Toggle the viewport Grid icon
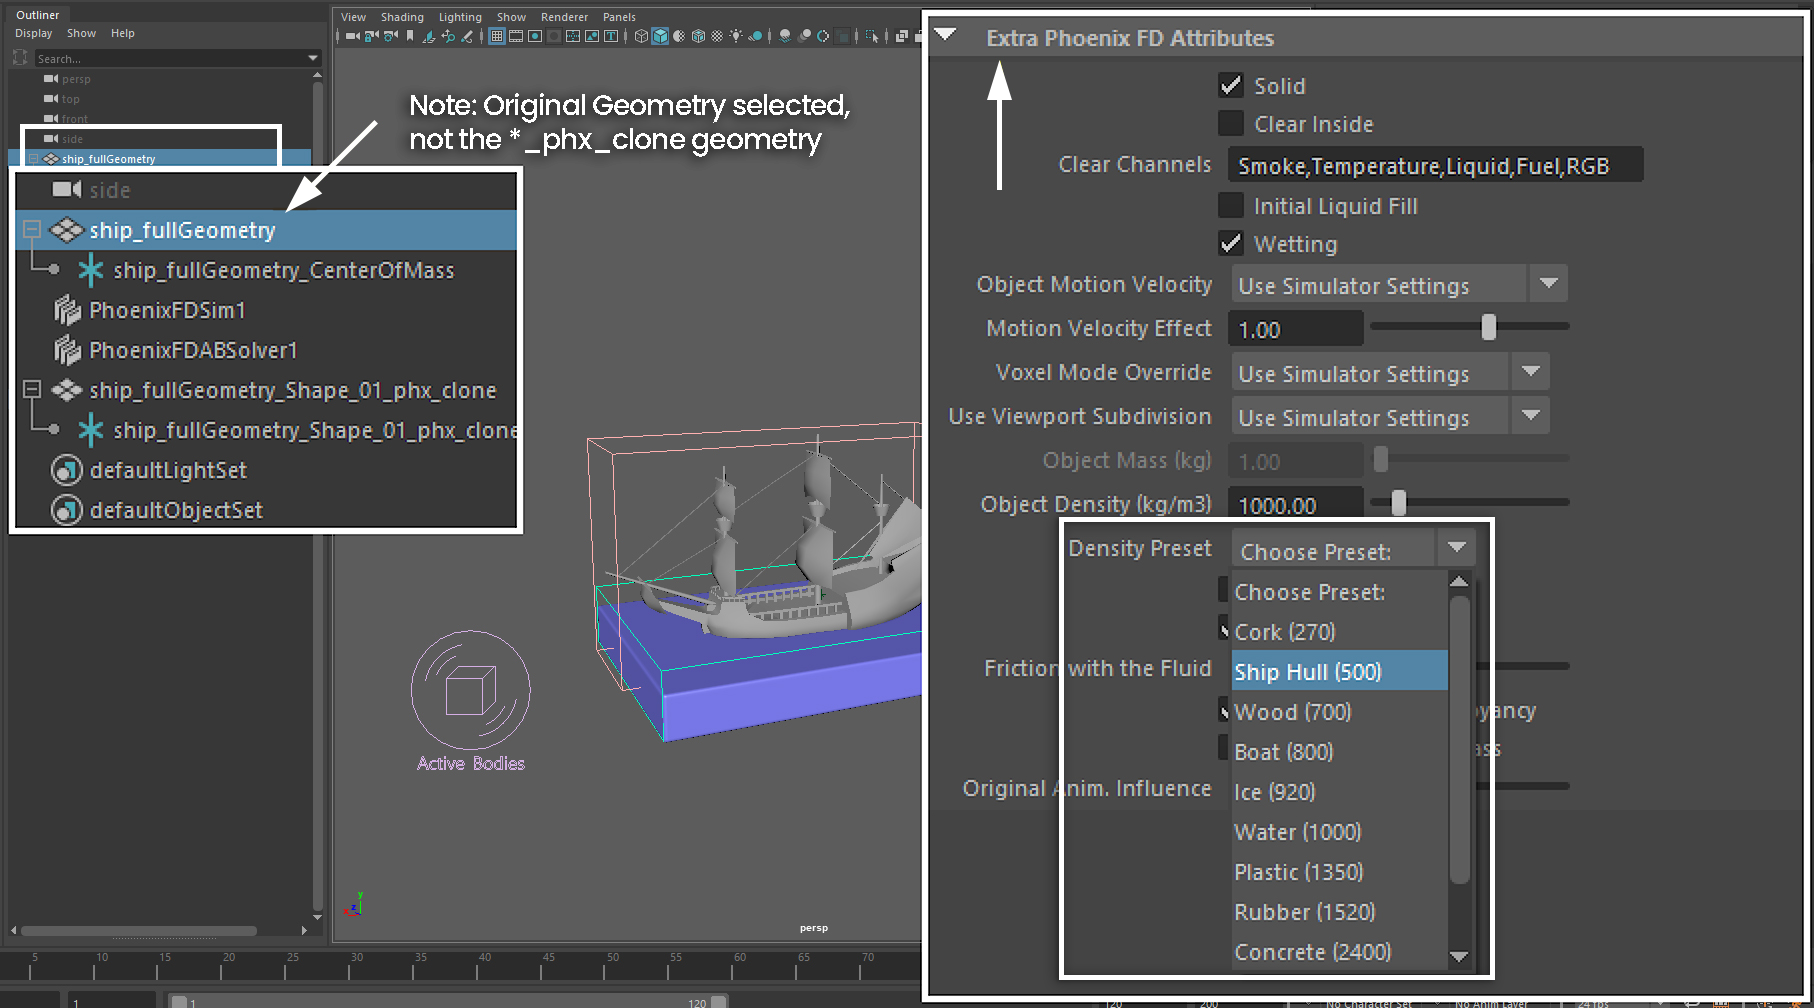Image resolution: width=1814 pixels, height=1008 pixels. click(x=497, y=36)
